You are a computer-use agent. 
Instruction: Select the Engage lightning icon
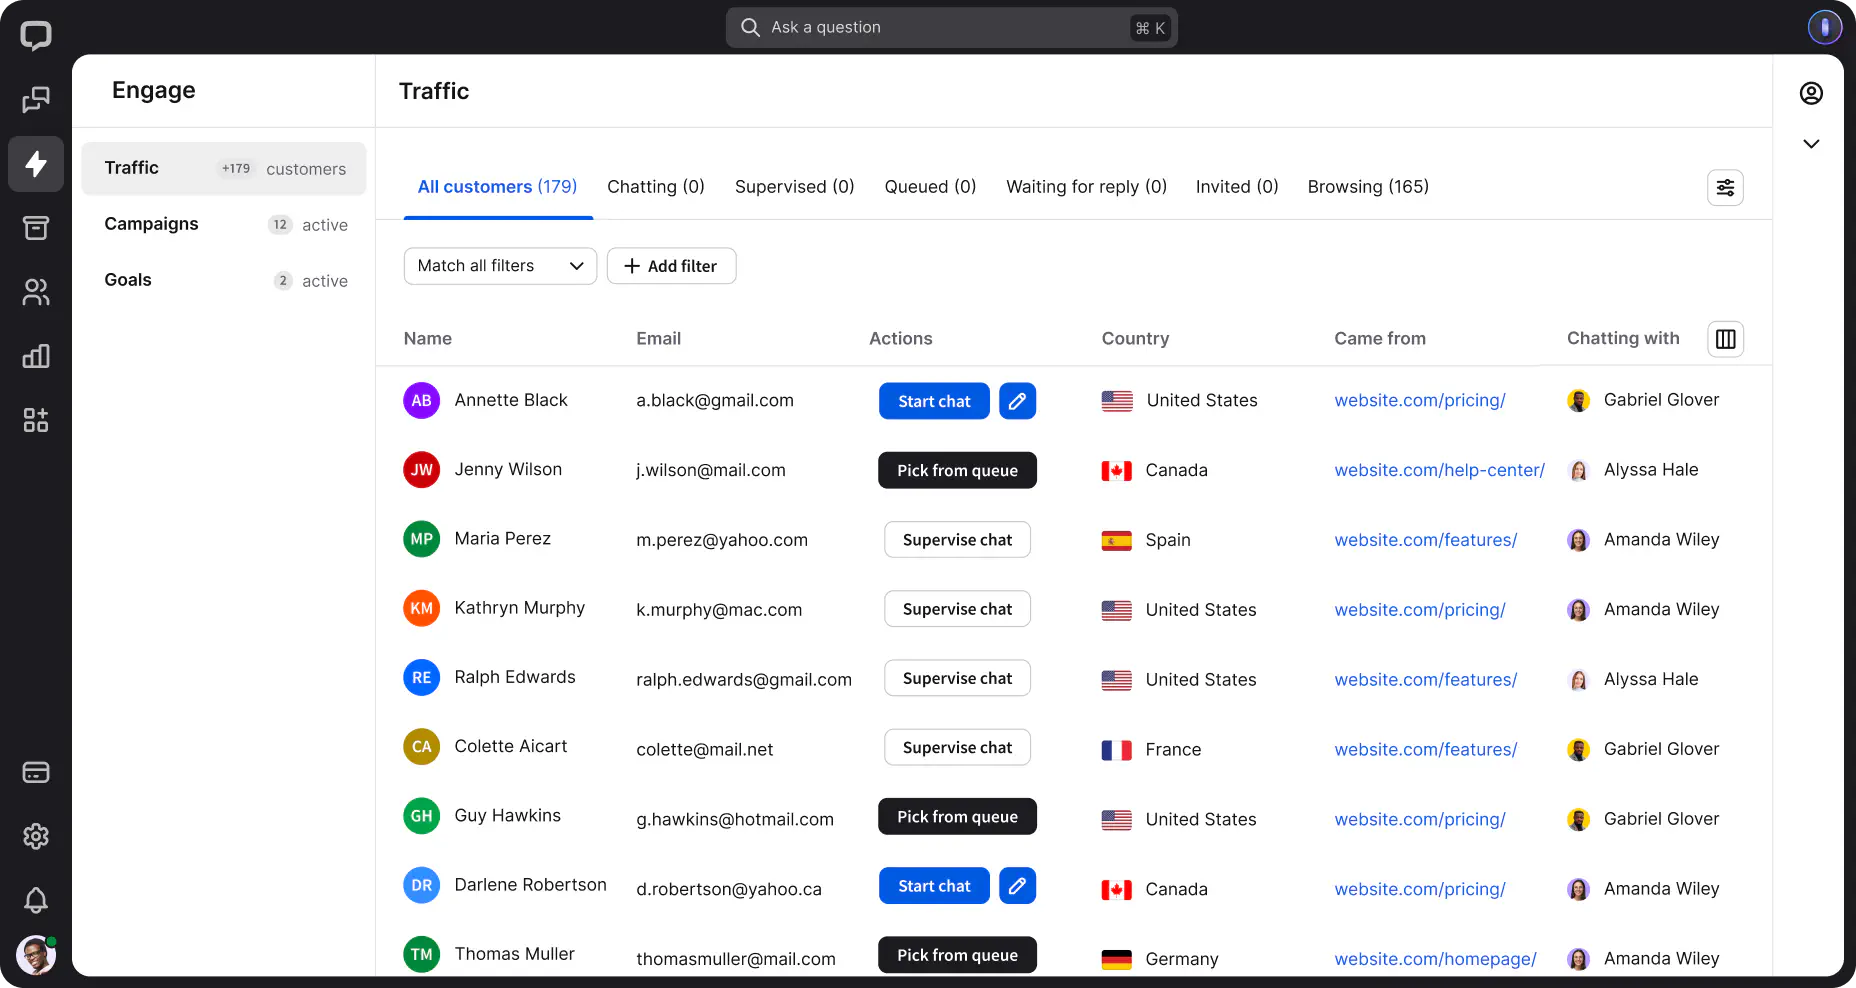point(36,164)
